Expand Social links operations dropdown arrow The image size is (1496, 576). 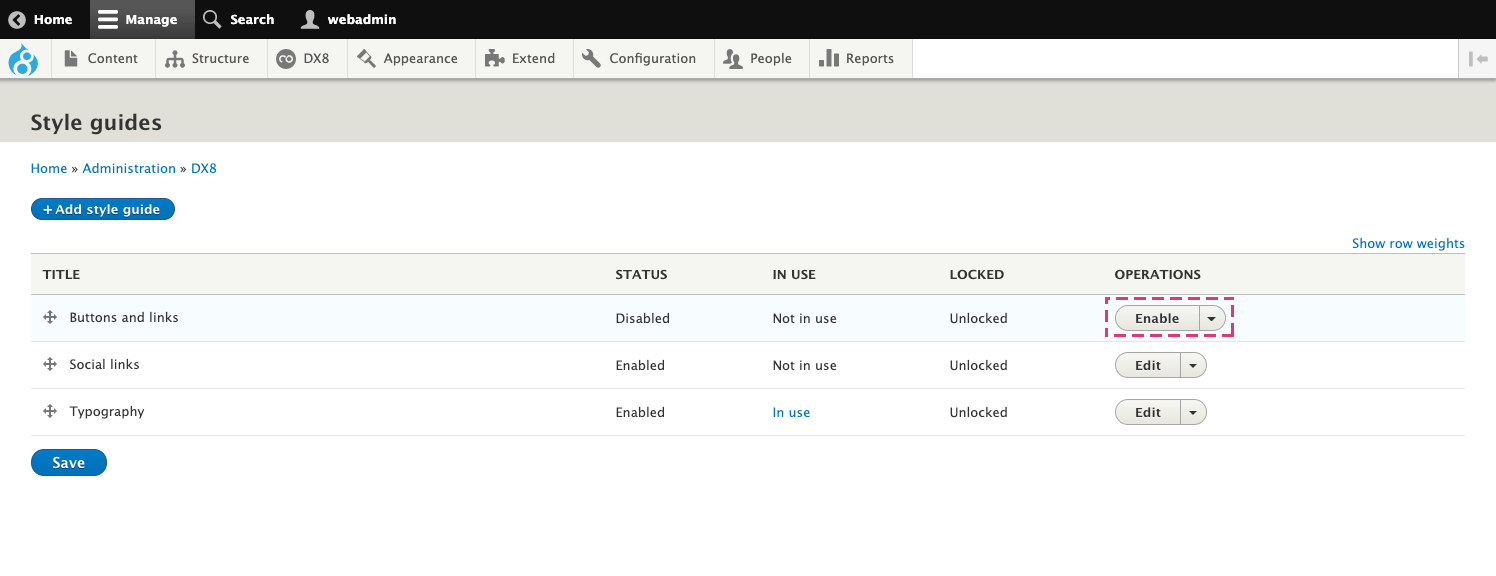point(1193,365)
